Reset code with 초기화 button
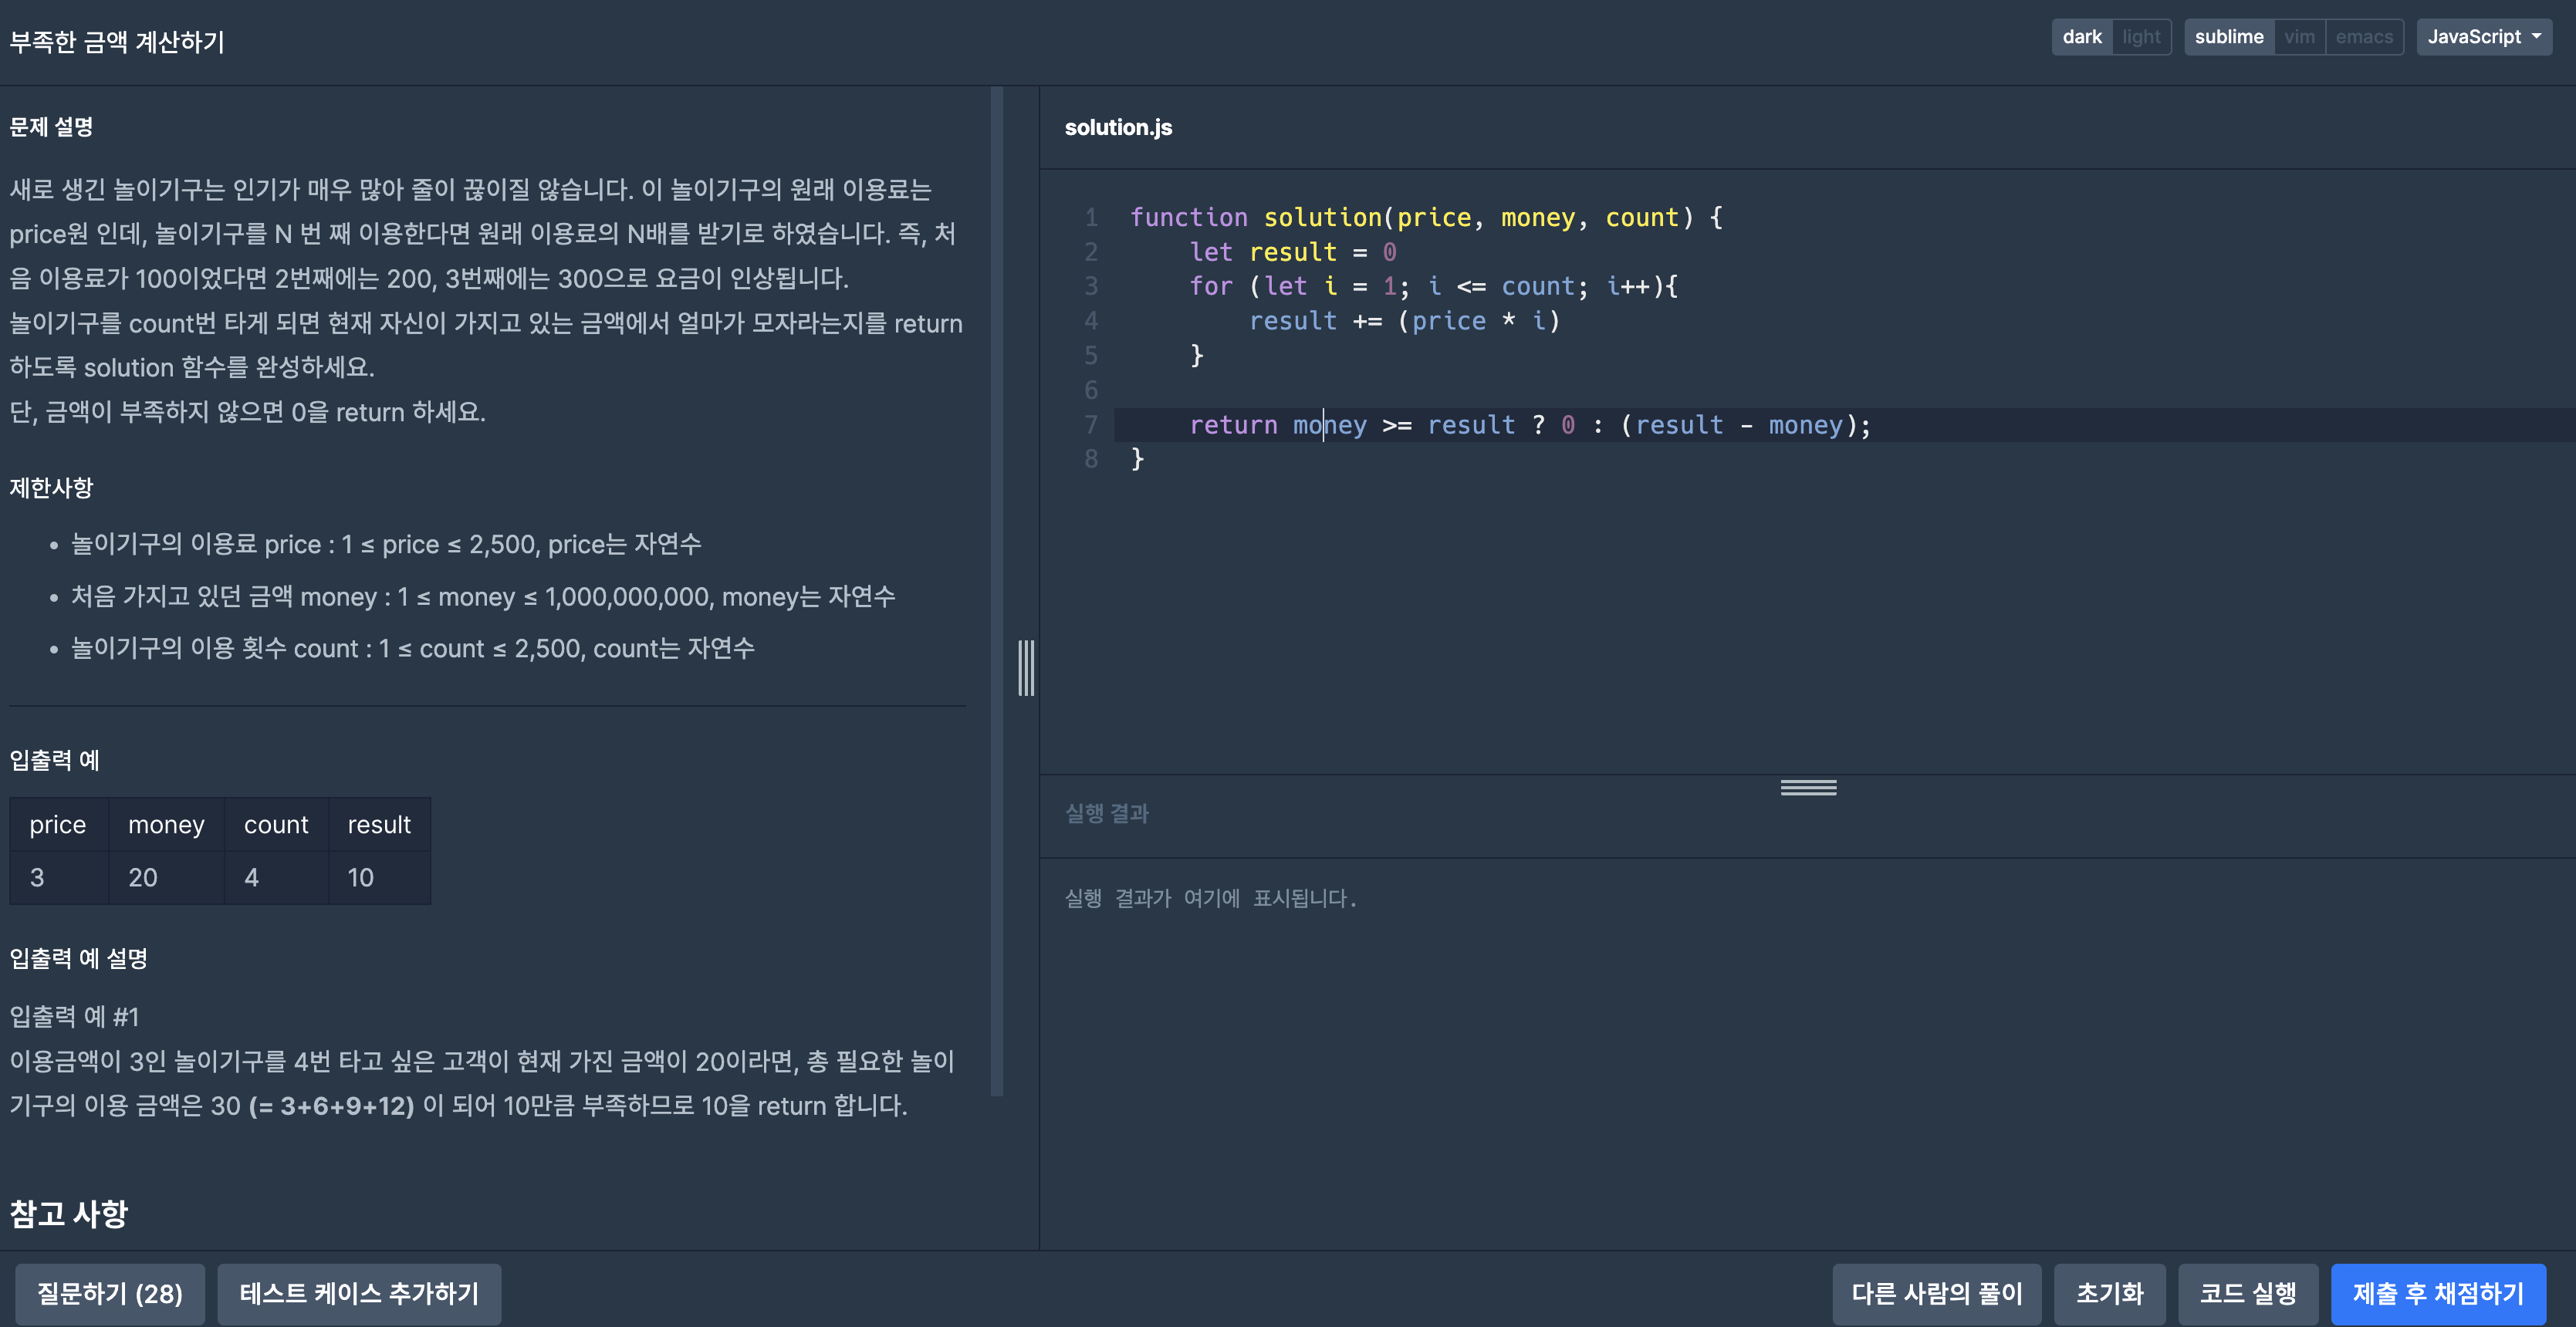 (x=2109, y=1293)
